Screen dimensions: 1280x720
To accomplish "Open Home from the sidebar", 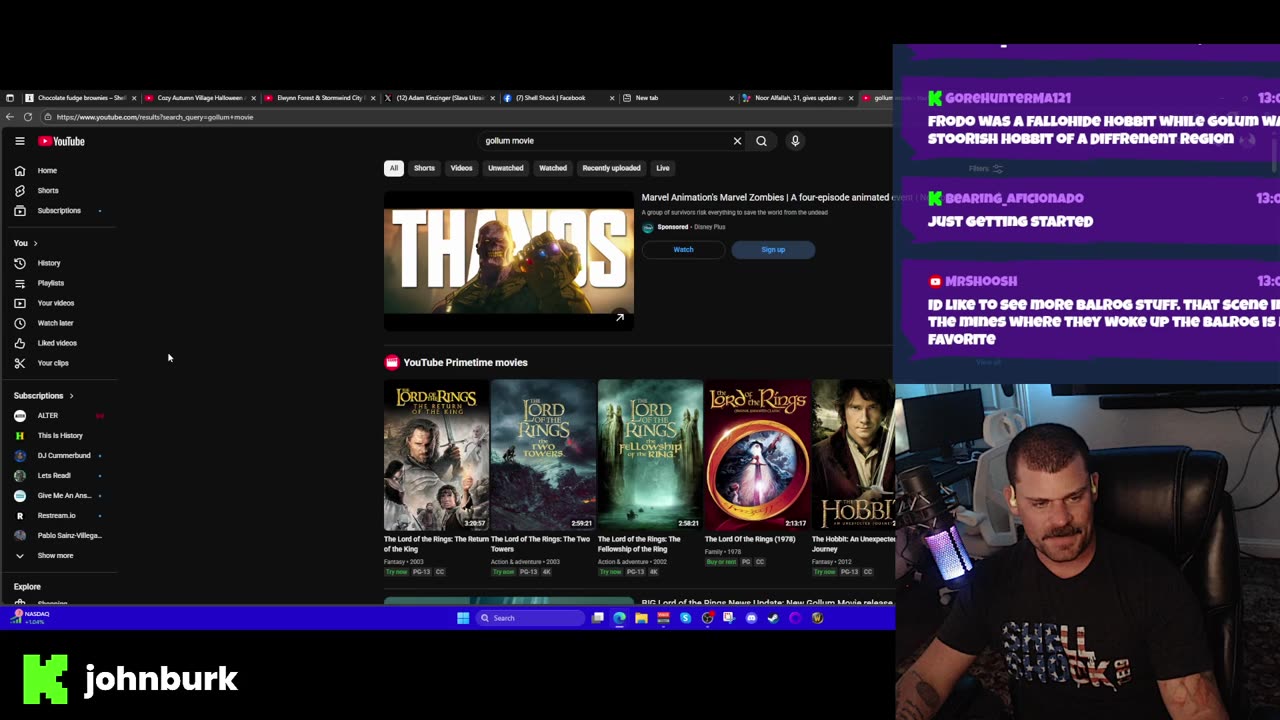I will click(x=47, y=171).
